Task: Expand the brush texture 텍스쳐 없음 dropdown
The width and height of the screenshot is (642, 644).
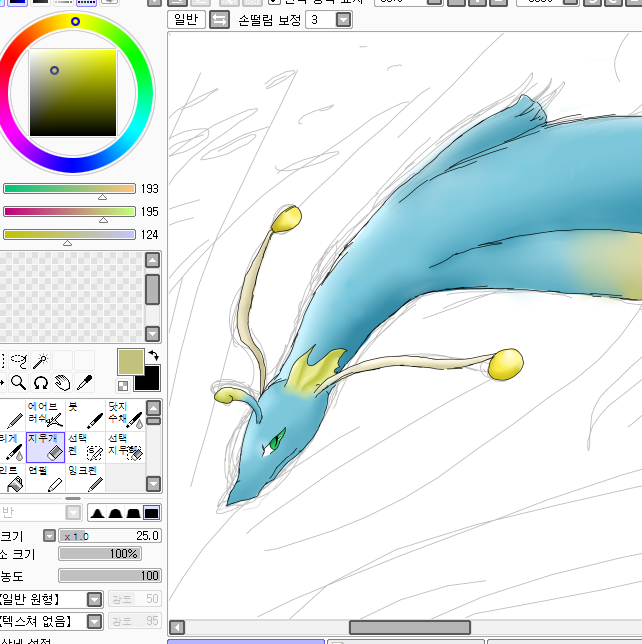Action: [94, 622]
